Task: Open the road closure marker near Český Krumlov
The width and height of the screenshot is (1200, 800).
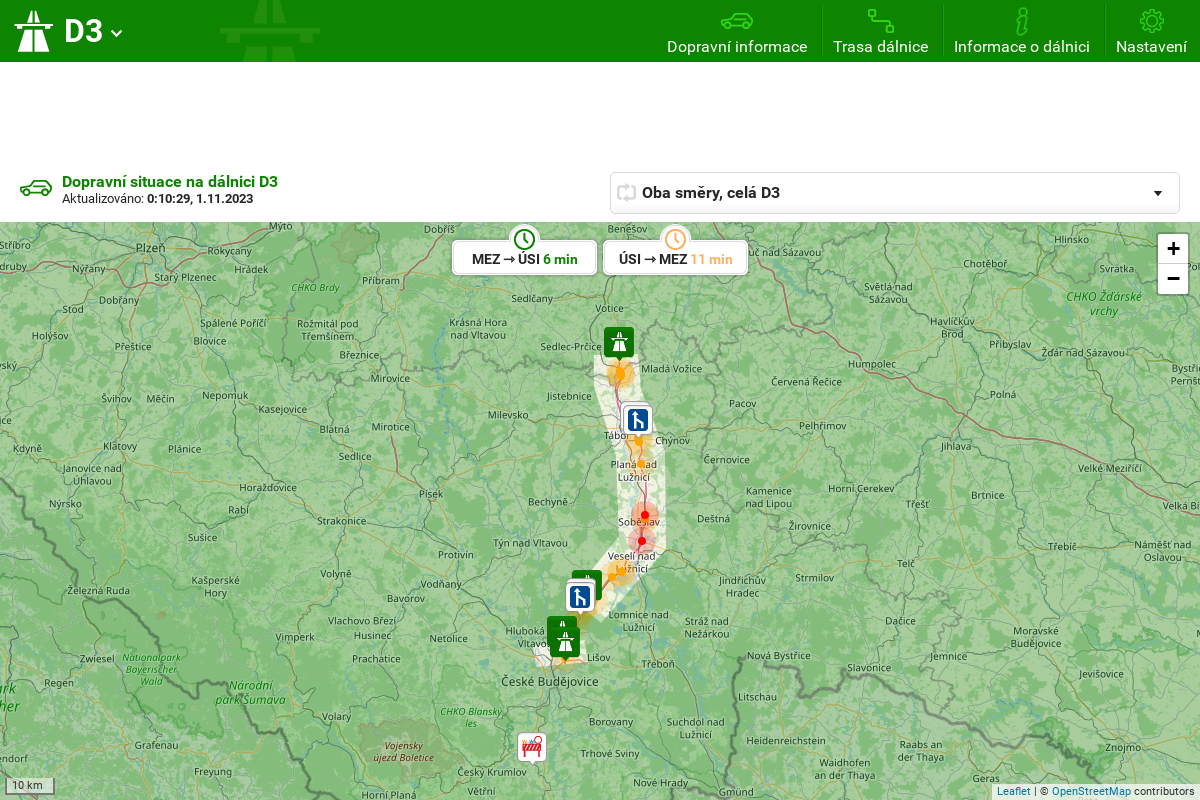Action: click(532, 746)
